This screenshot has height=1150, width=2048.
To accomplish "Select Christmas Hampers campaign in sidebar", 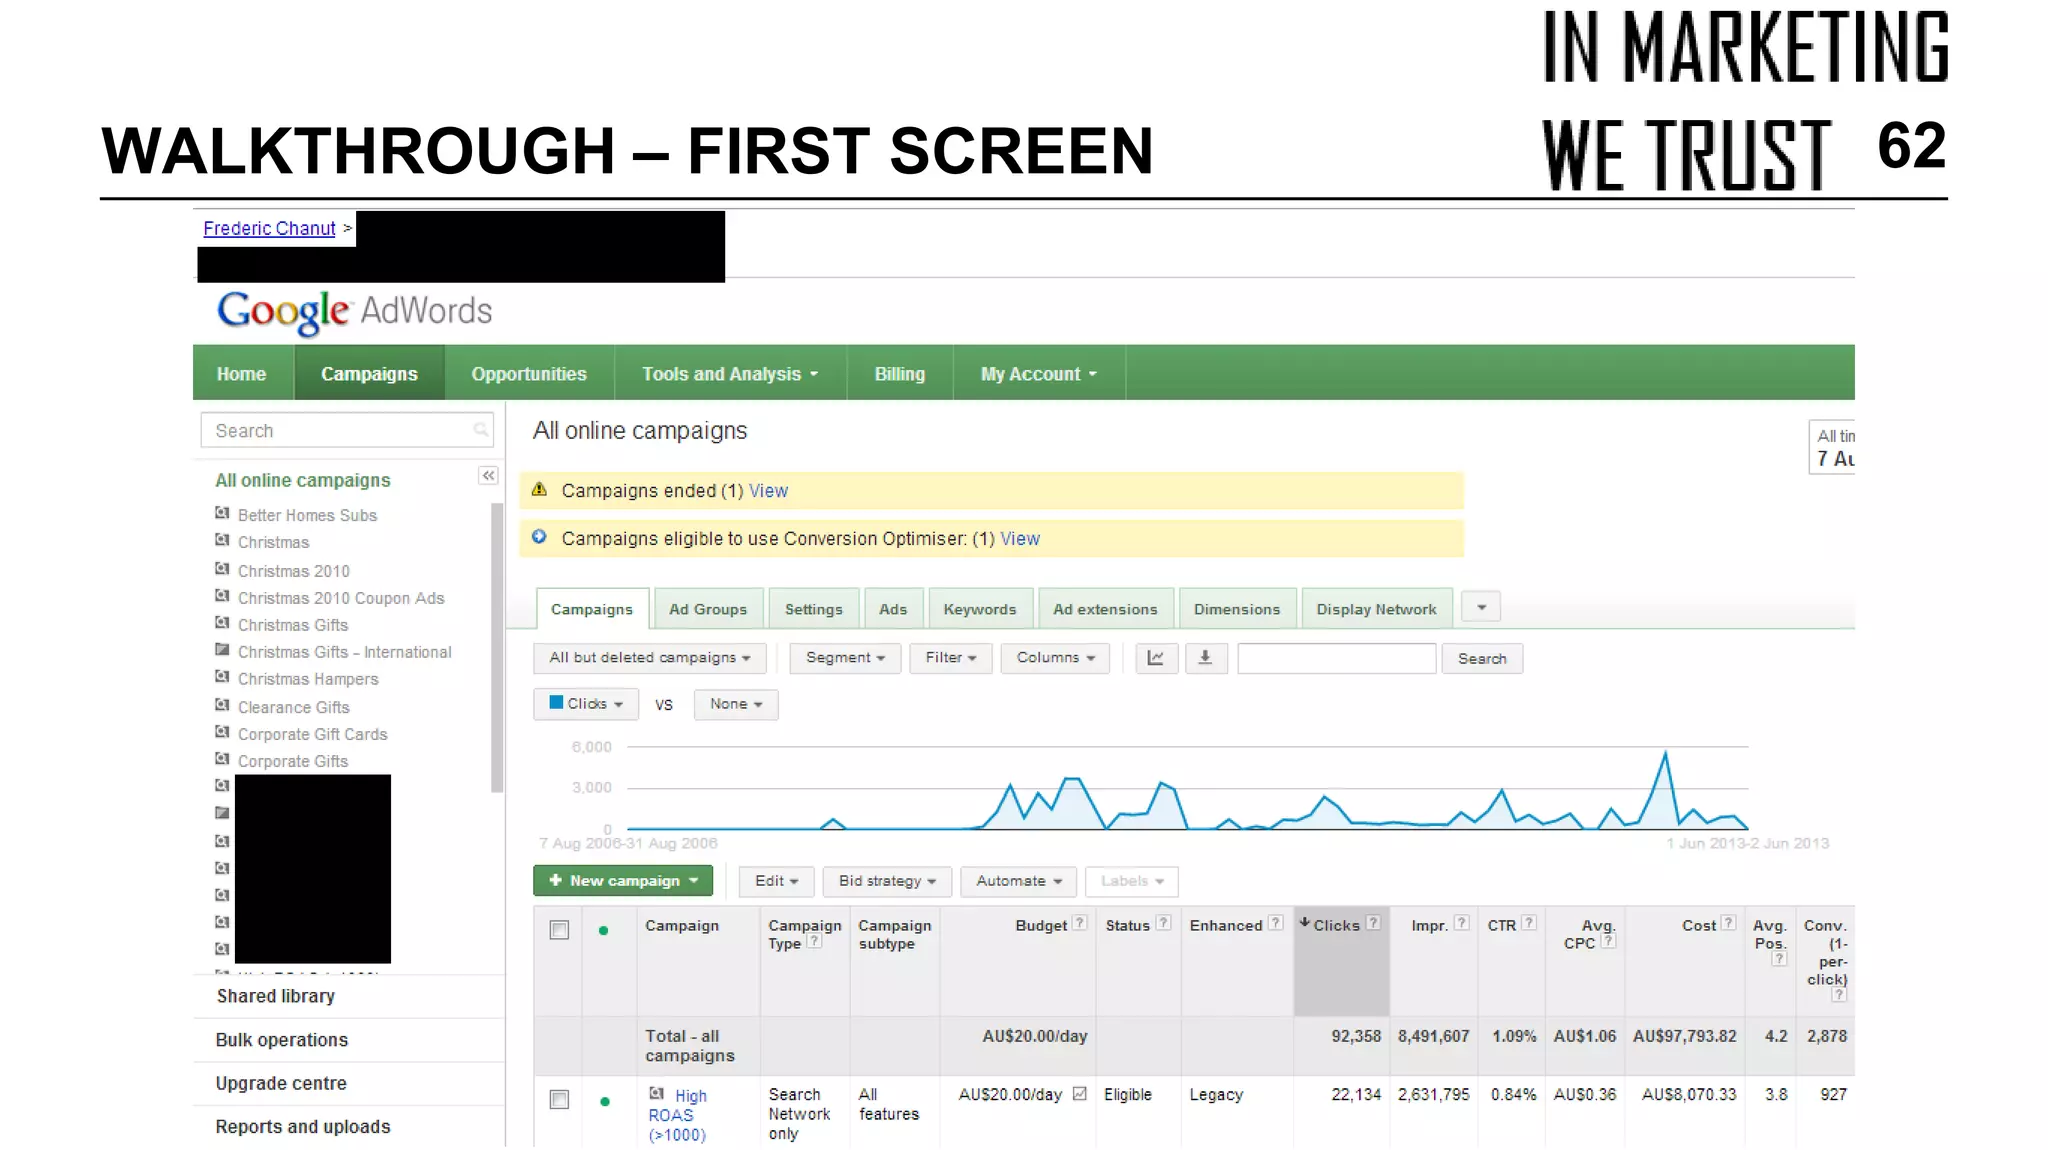I will (308, 679).
